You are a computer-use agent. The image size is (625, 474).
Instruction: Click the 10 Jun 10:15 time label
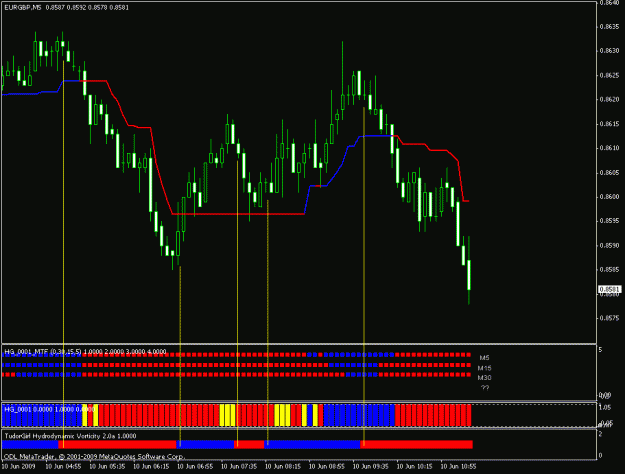coord(414,466)
